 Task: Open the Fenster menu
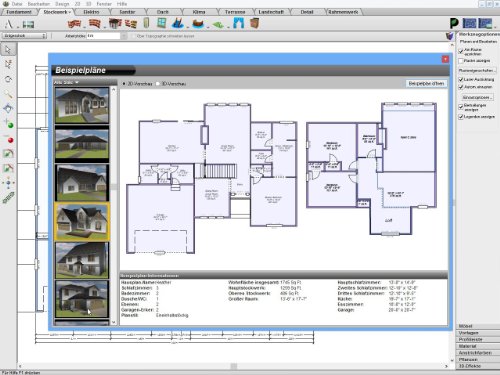pyautogui.click(x=104, y=4)
